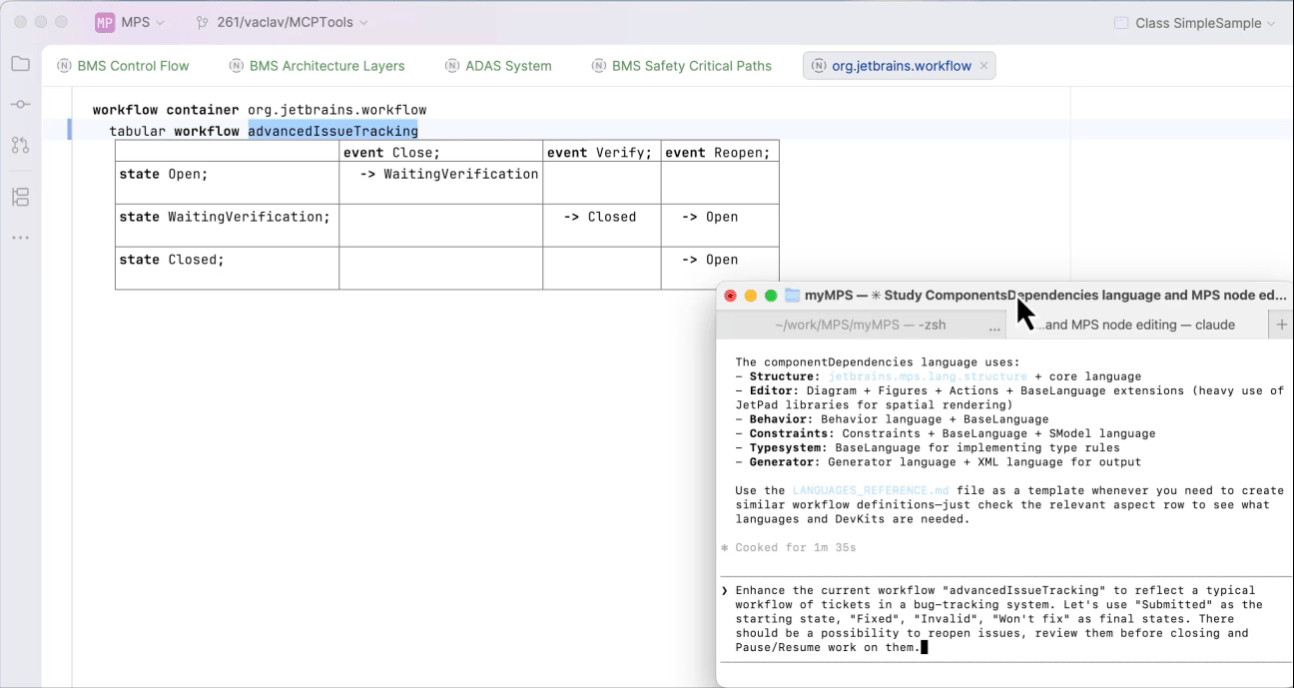Add a new terminal tab with plus button
Screen dimensions: 1294x688
pos(1281,325)
